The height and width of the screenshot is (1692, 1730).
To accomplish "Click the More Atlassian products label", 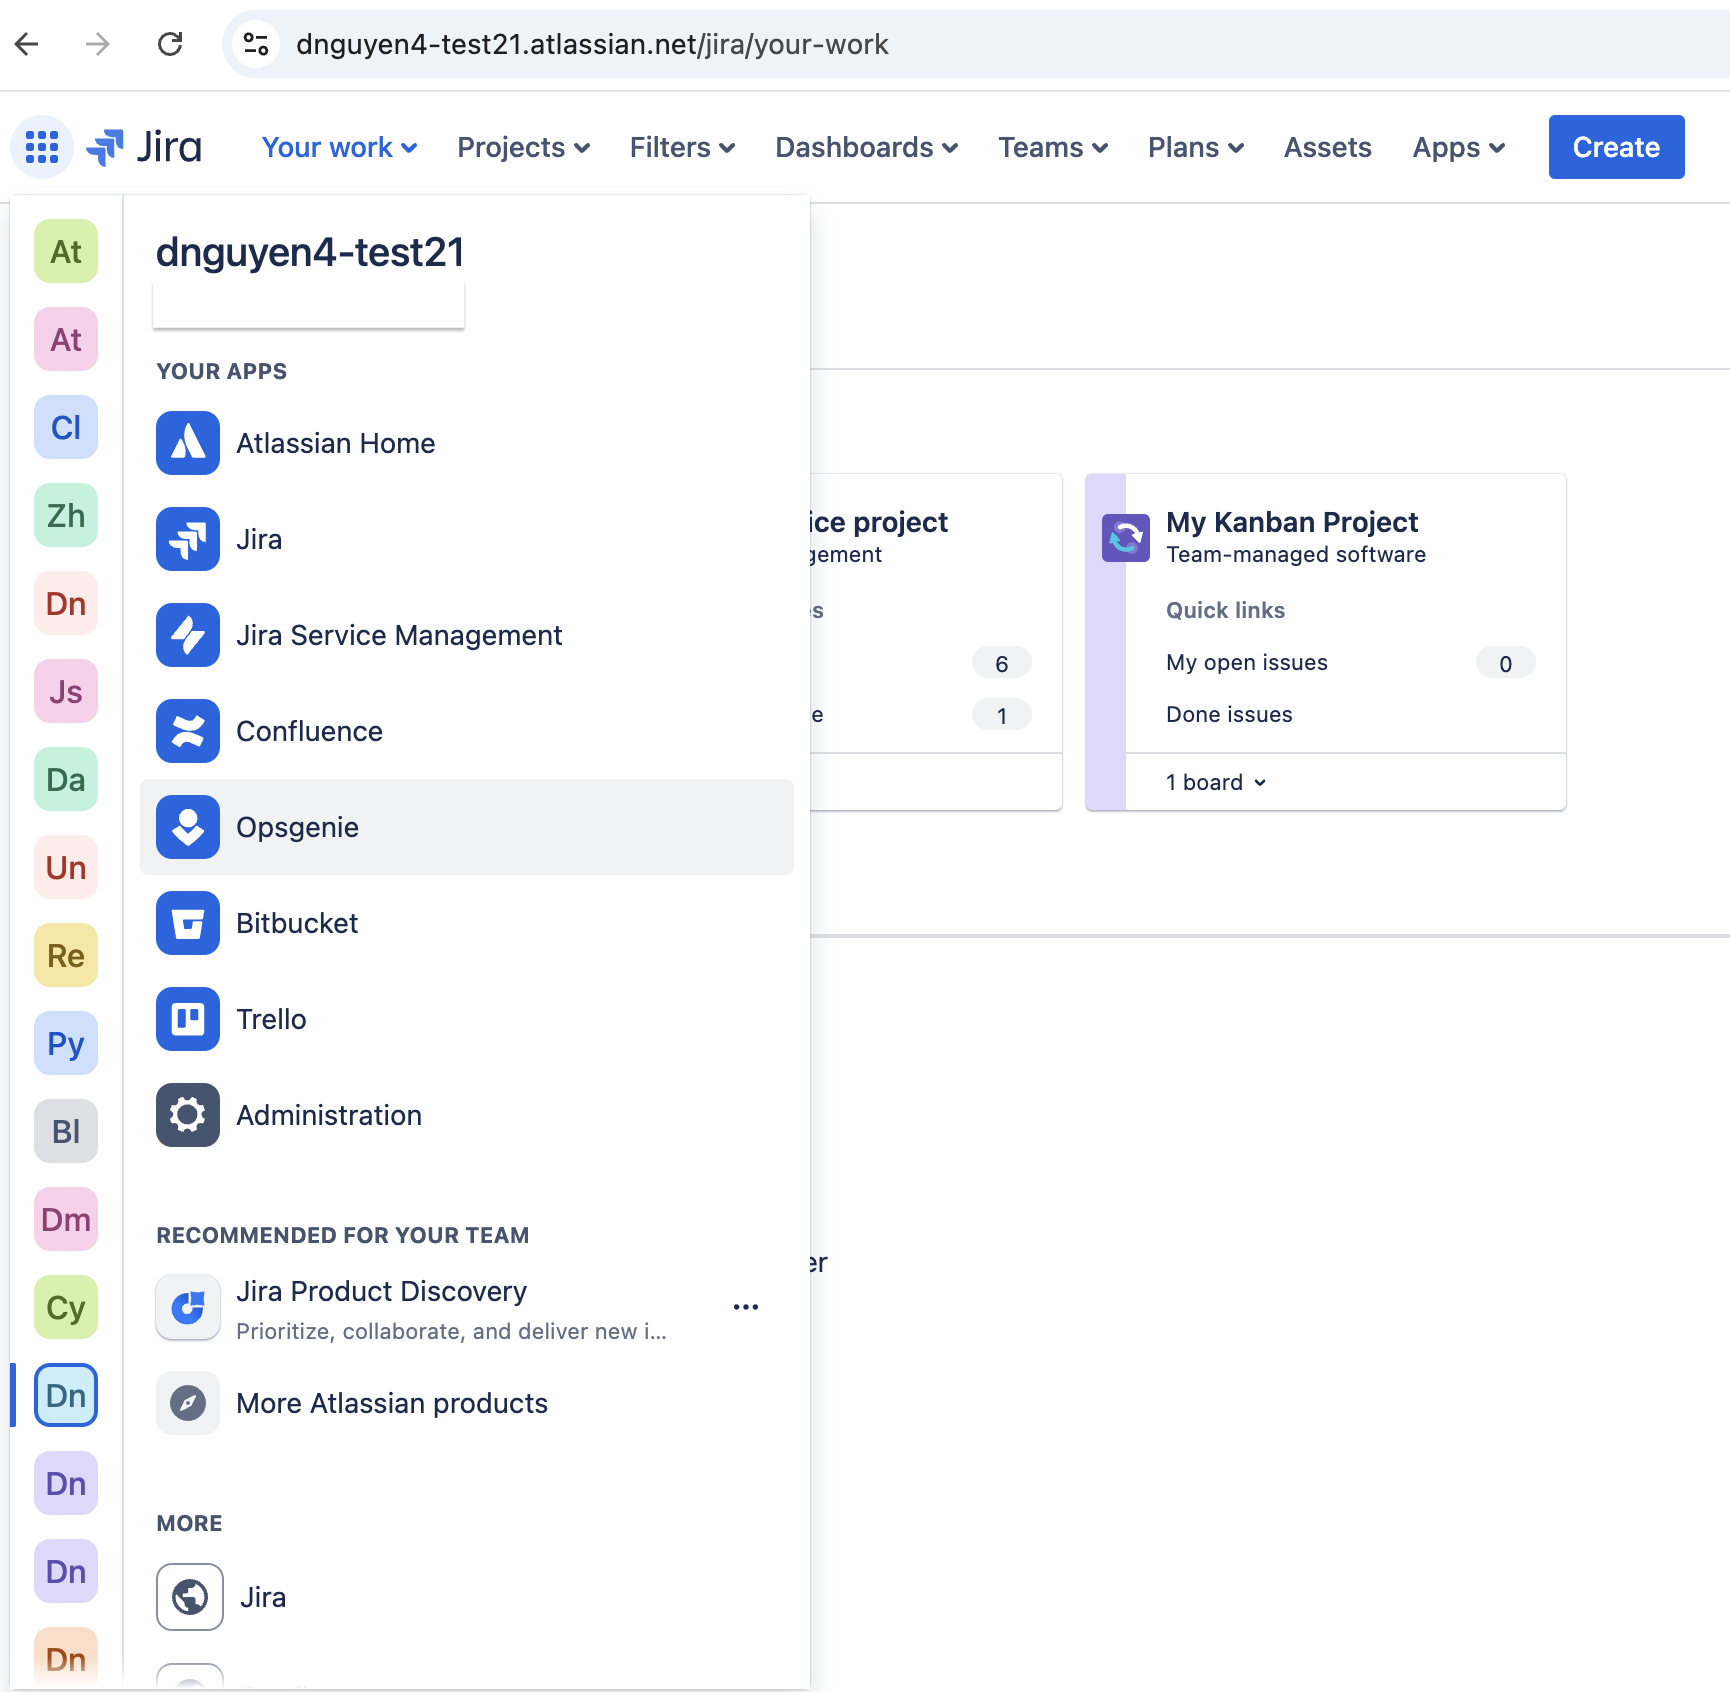I will (x=392, y=1403).
